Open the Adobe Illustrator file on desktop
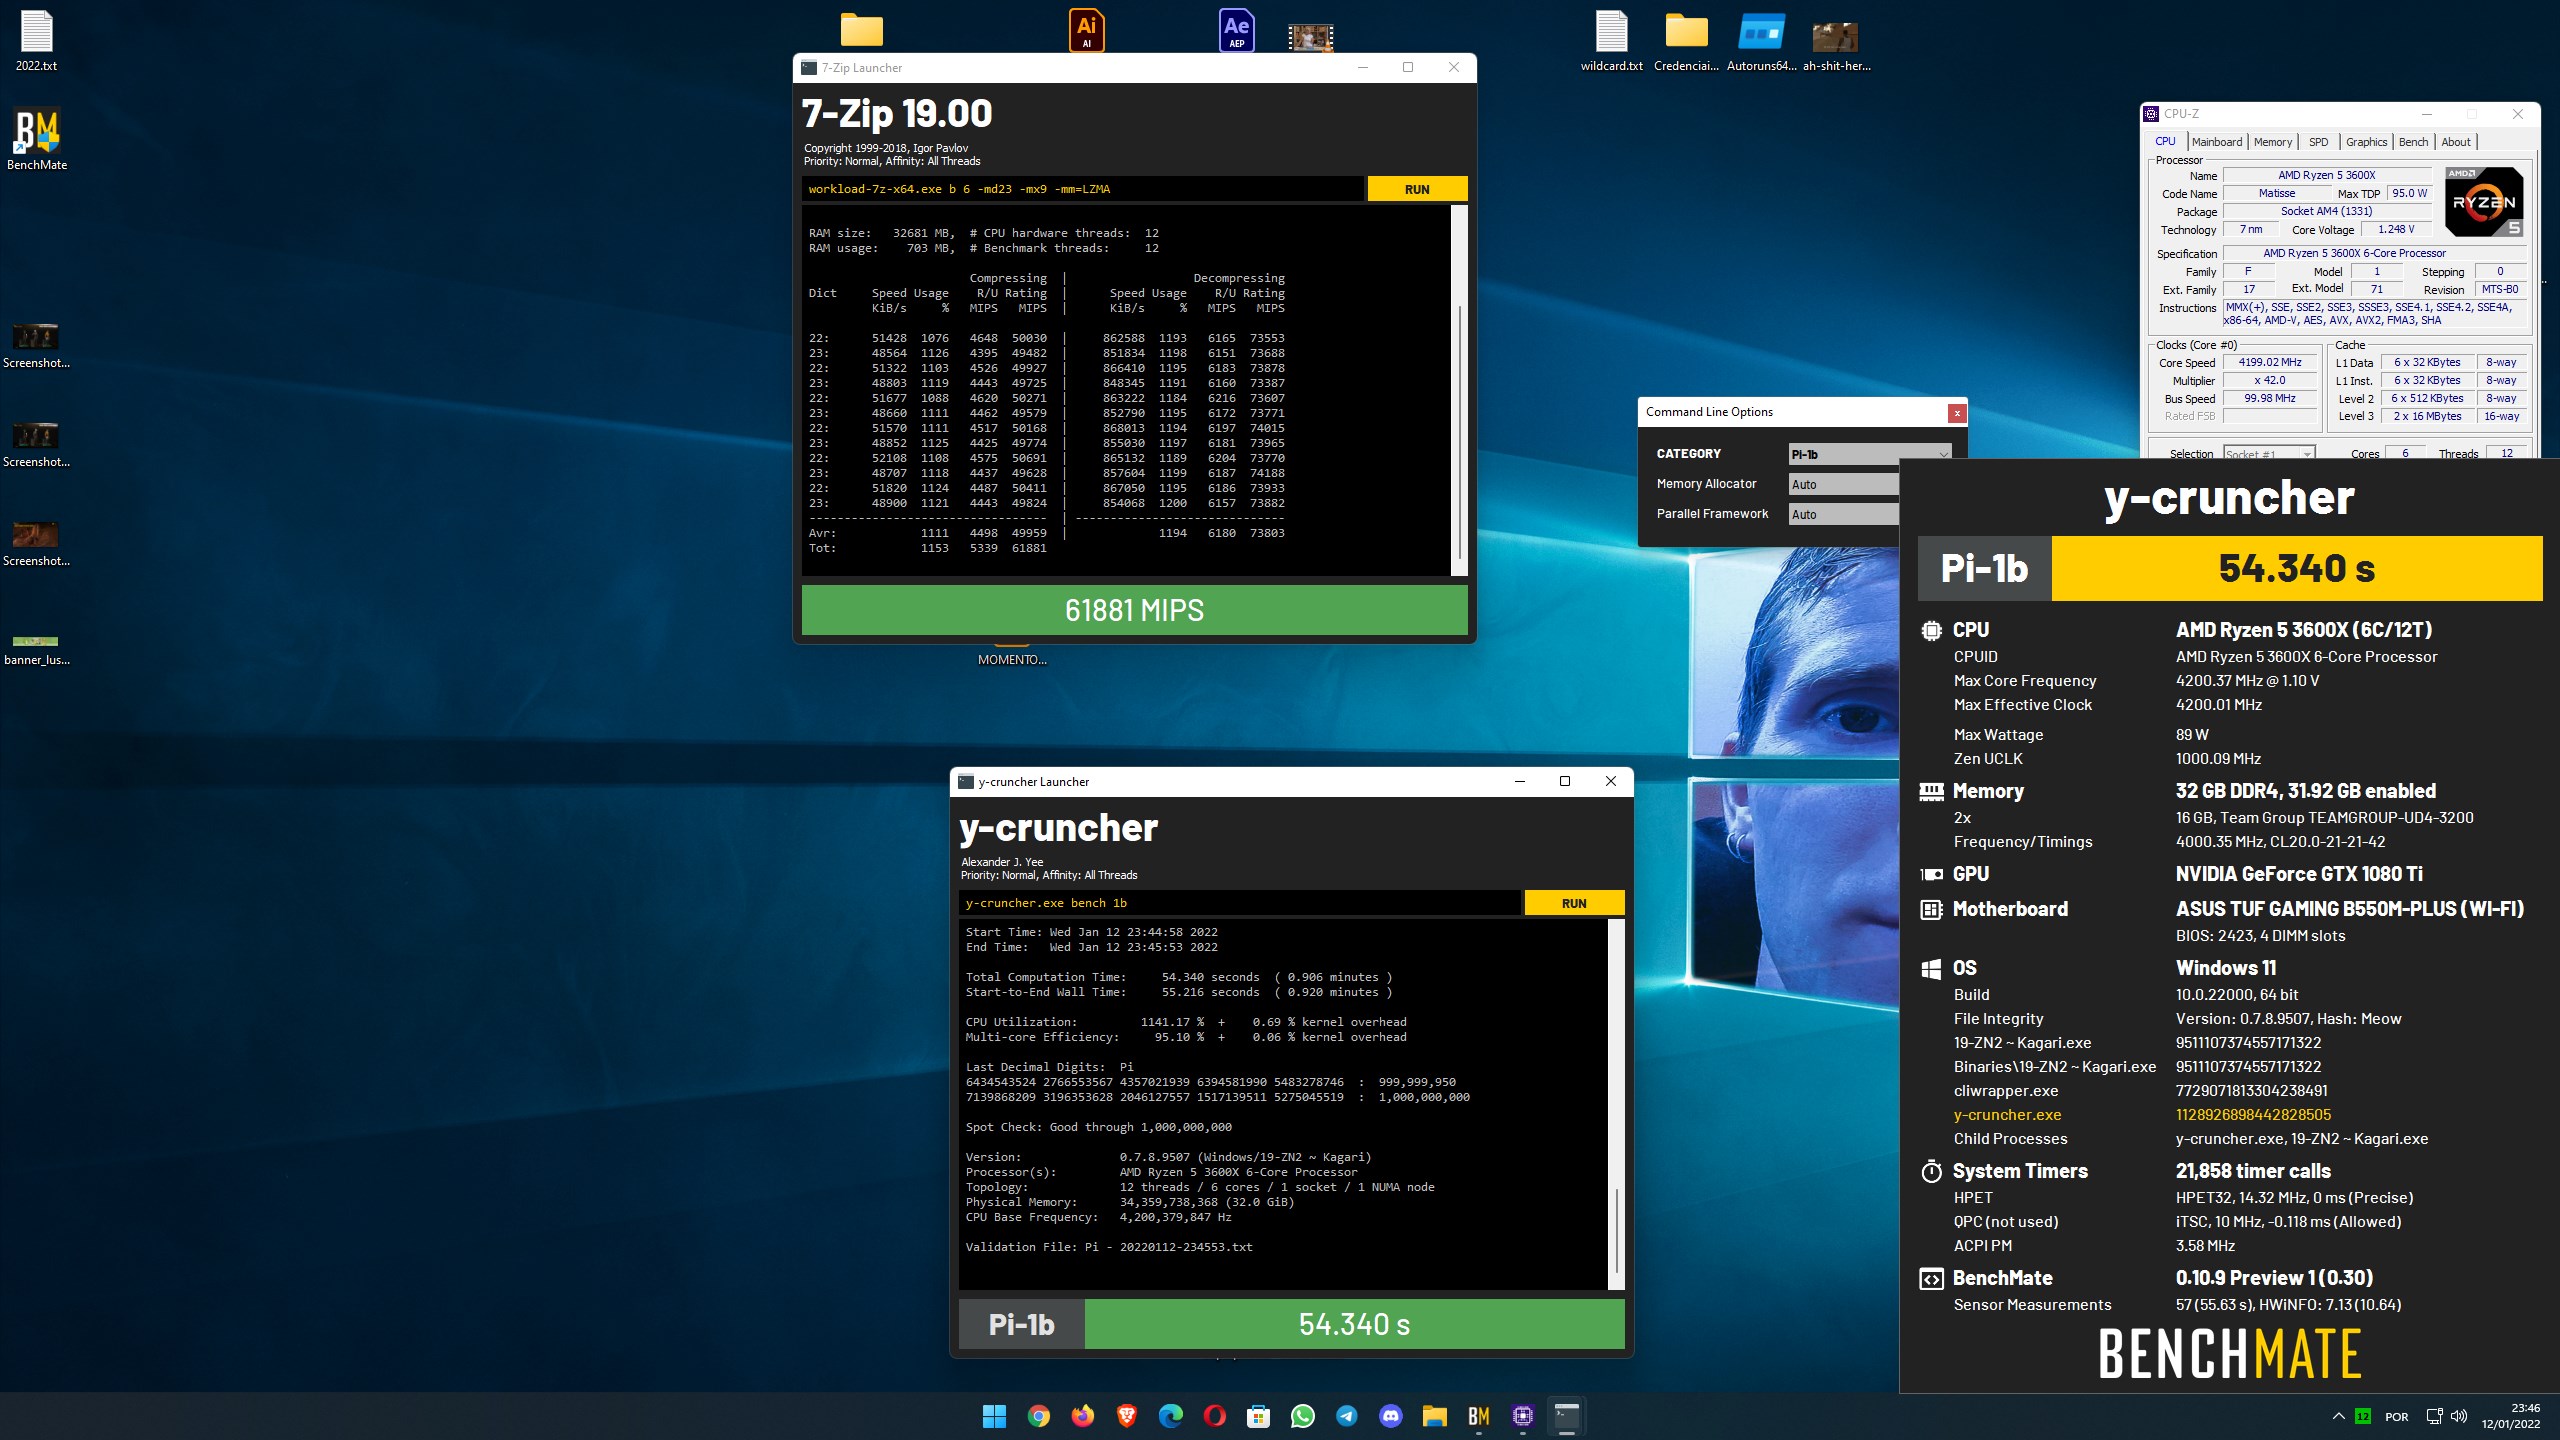Viewport: 2560px width, 1440px height. 1087,29
